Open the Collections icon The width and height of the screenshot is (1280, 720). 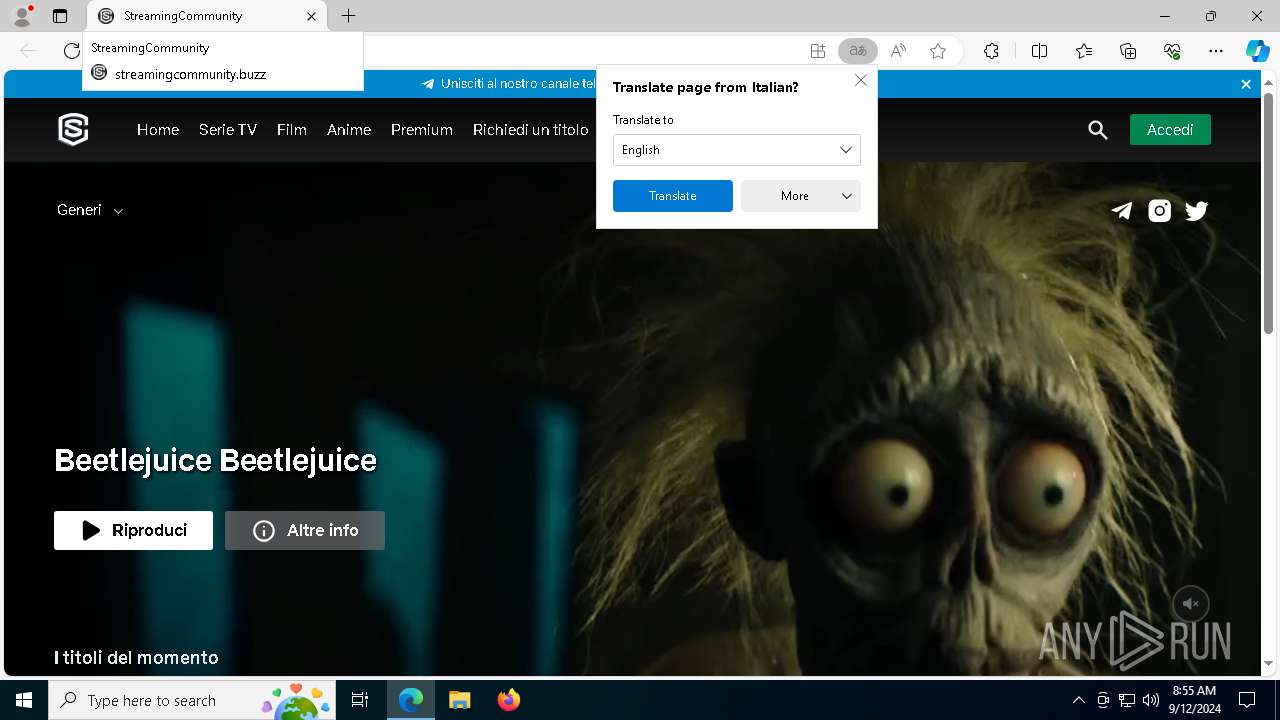click(x=1128, y=51)
